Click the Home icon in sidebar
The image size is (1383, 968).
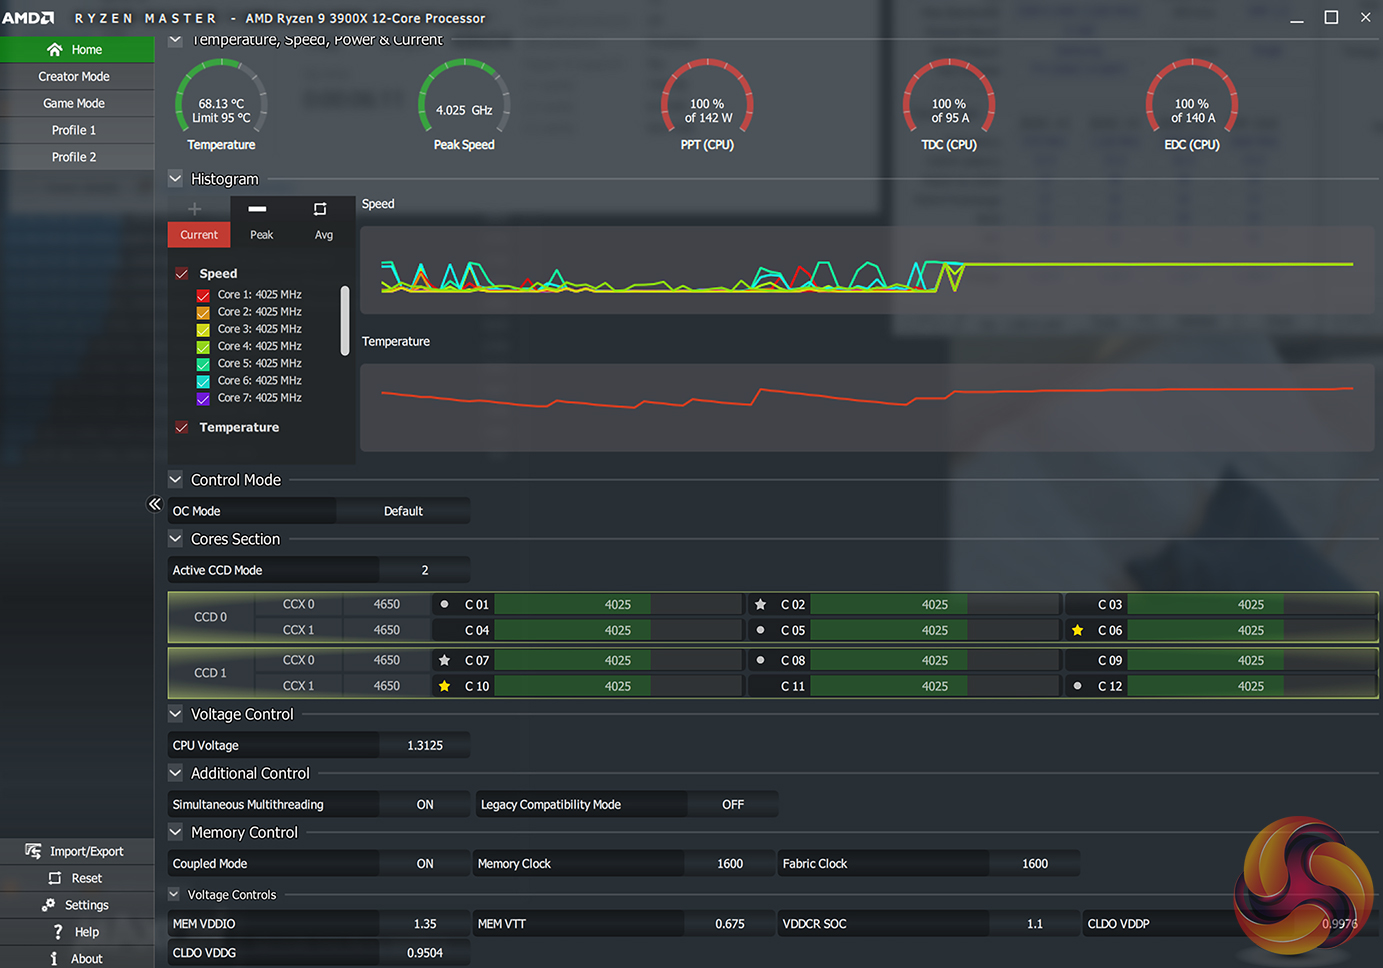coord(55,50)
